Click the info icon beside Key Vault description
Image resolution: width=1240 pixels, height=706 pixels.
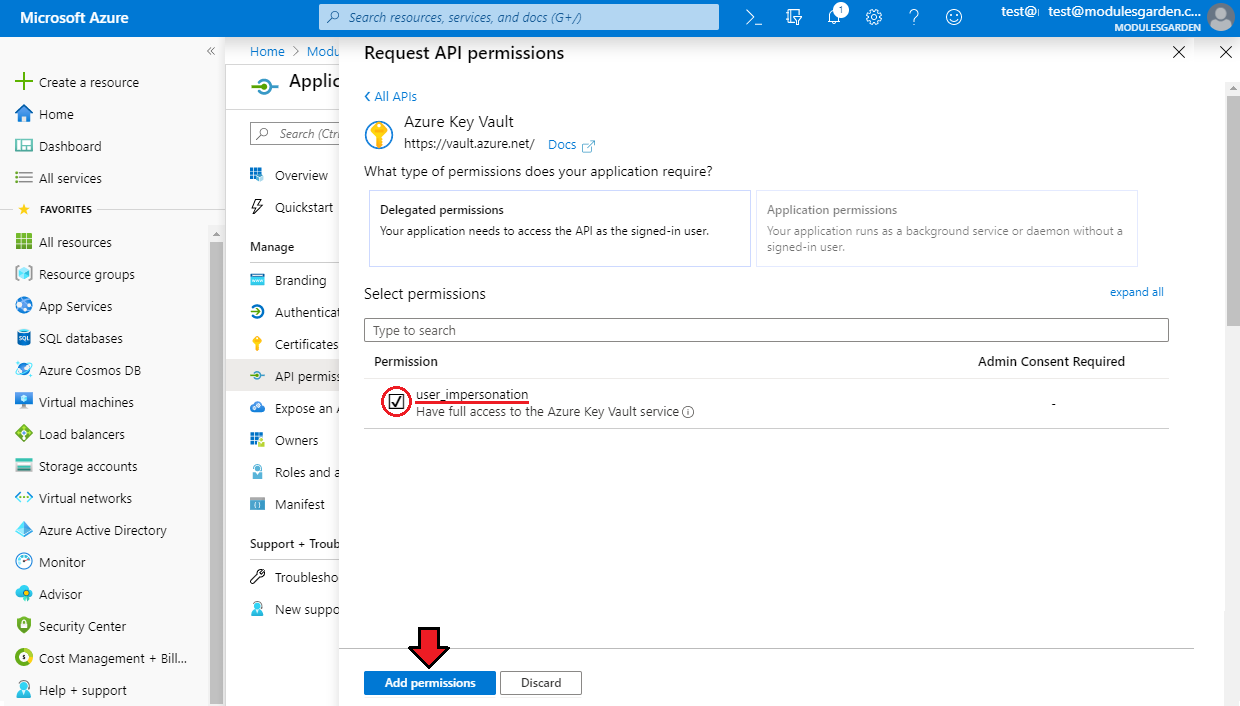[689, 412]
